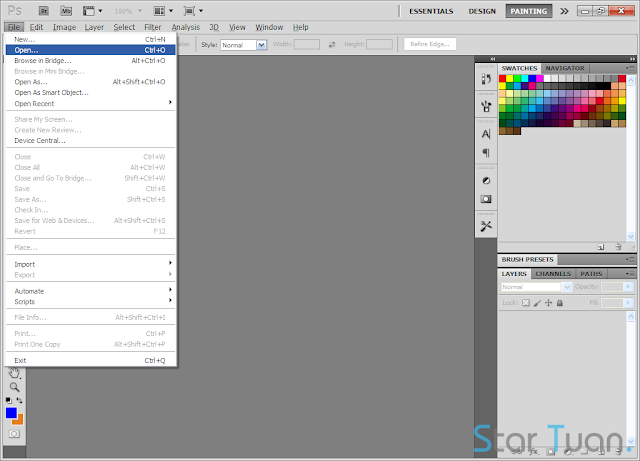Viewport: 640px width, 461px height.
Task: Open the Style dropdown set to Normal
Action: click(x=243, y=45)
